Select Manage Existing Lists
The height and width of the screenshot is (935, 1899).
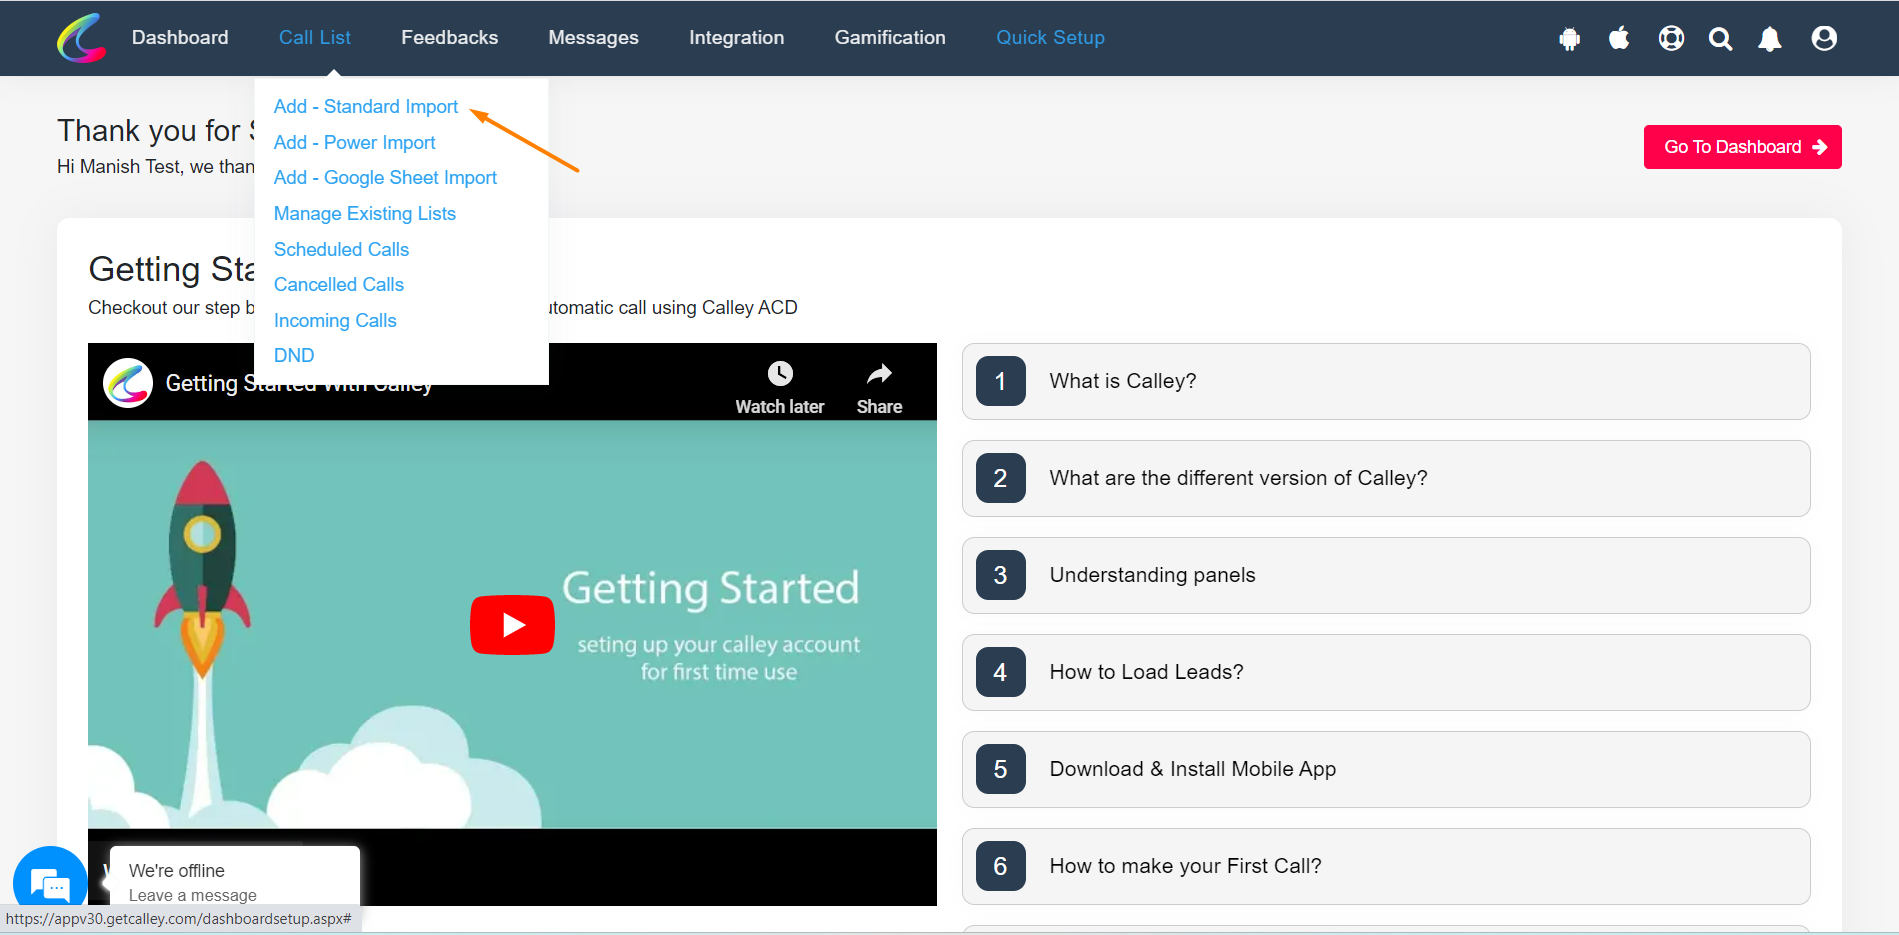(x=365, y=213)
